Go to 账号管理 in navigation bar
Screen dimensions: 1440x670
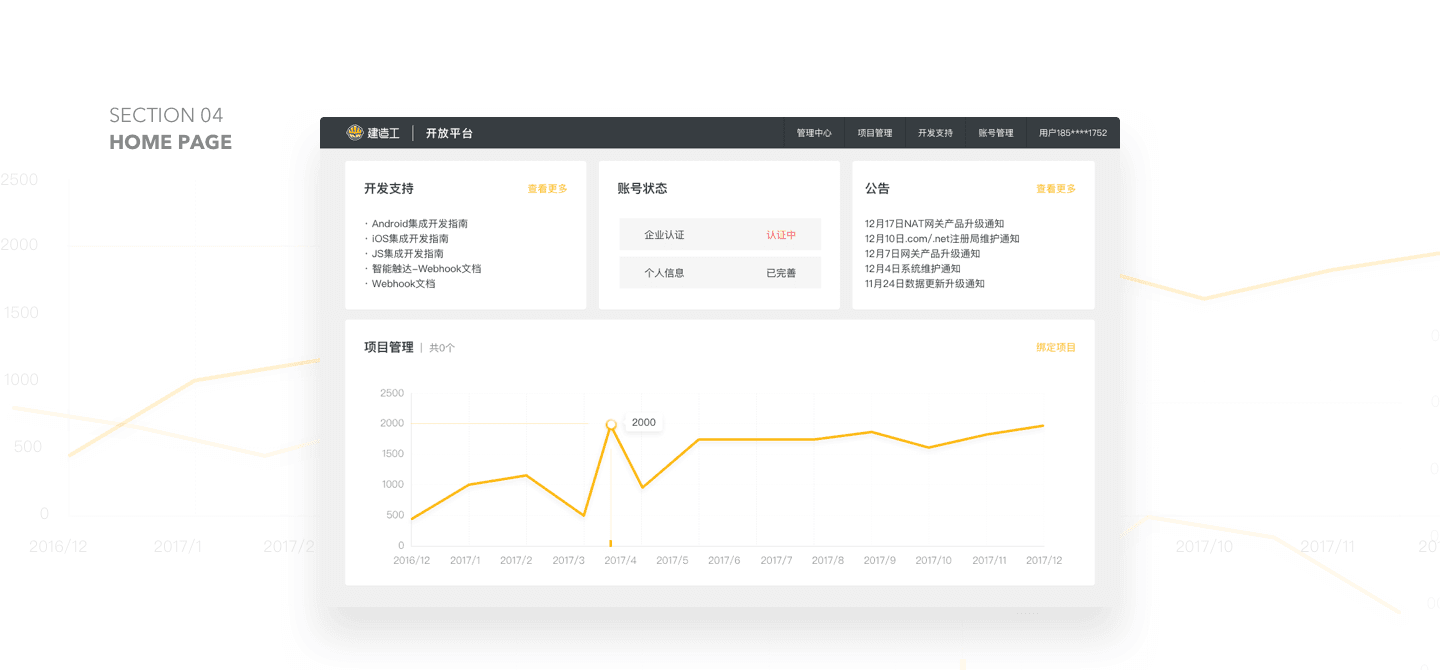(996, 133)
